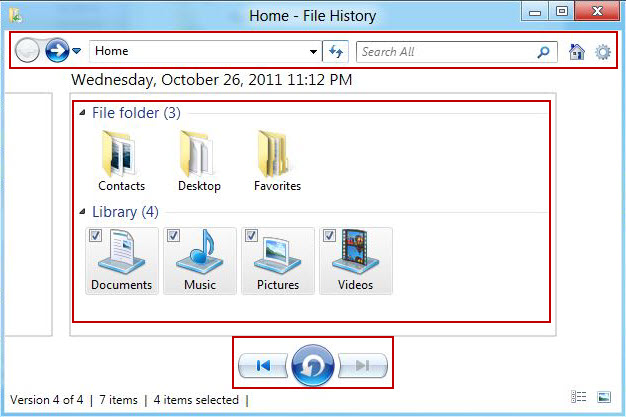
Task: Click the blue forward navigation arrow
Action: (57, 50)
